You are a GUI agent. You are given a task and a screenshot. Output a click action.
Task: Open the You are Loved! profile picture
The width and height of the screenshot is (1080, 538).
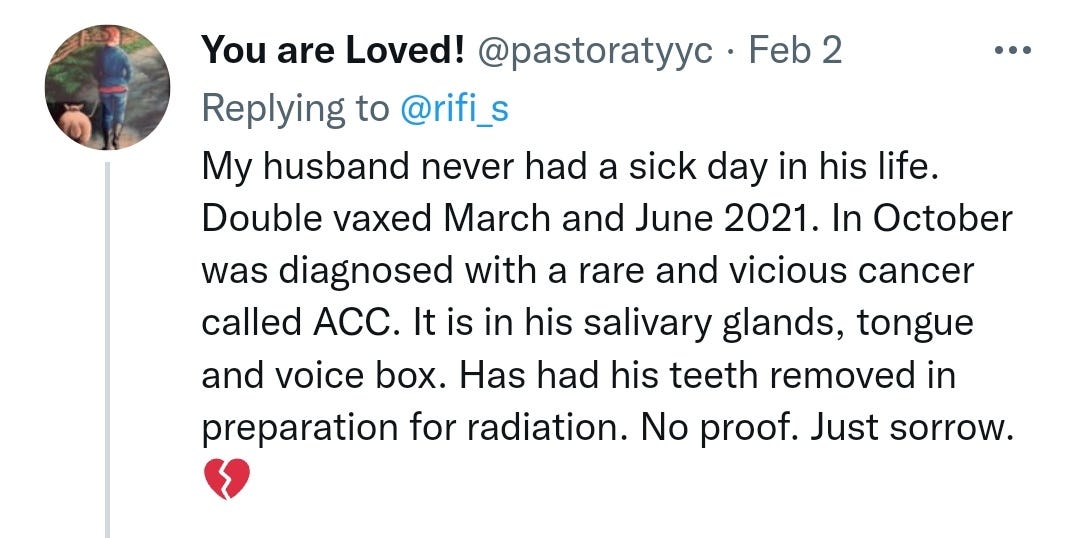[107, 87]
